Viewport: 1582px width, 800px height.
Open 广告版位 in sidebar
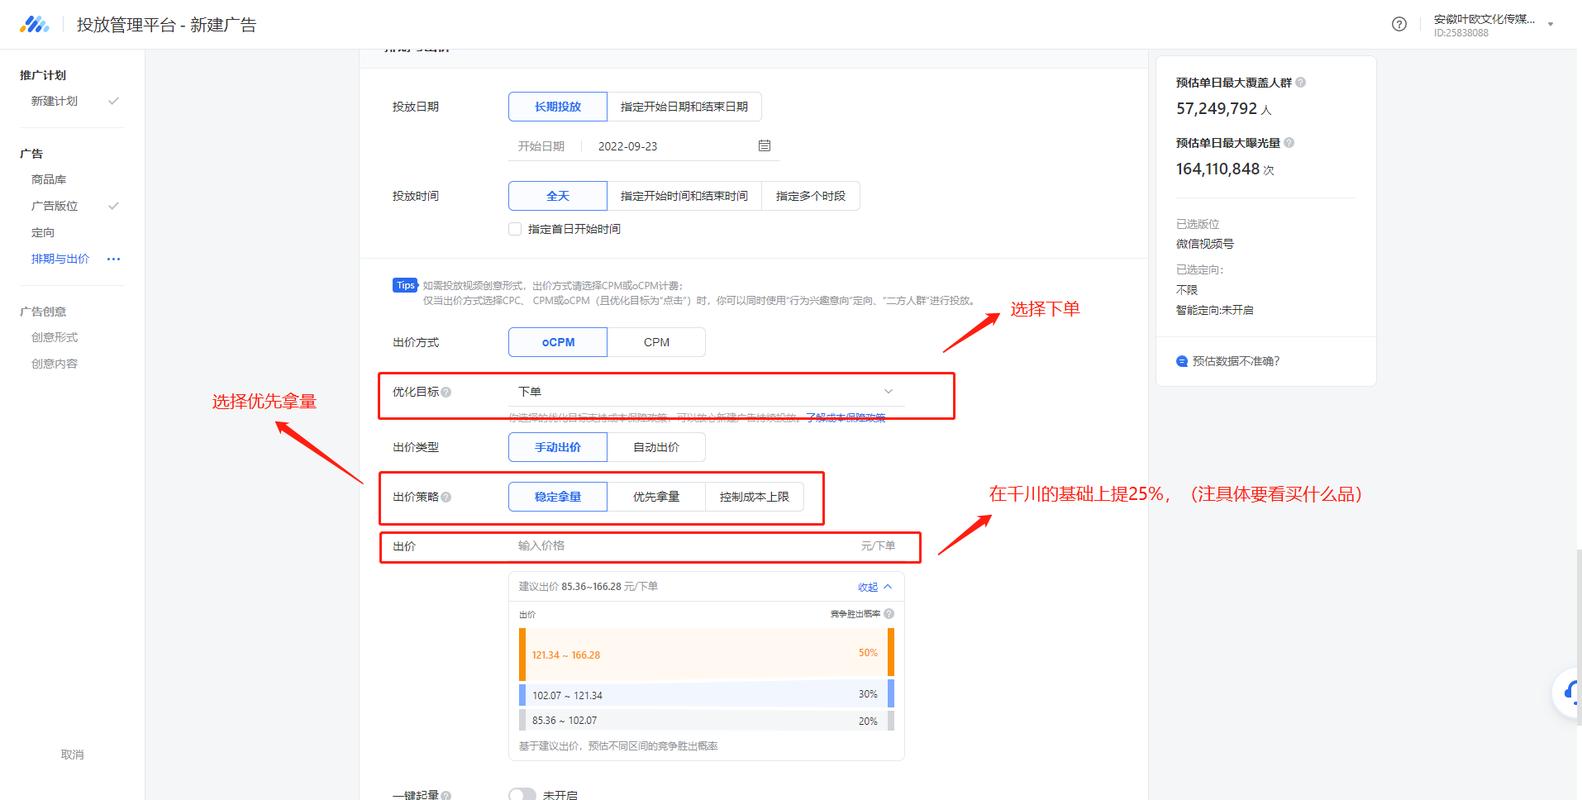(54, 206)
